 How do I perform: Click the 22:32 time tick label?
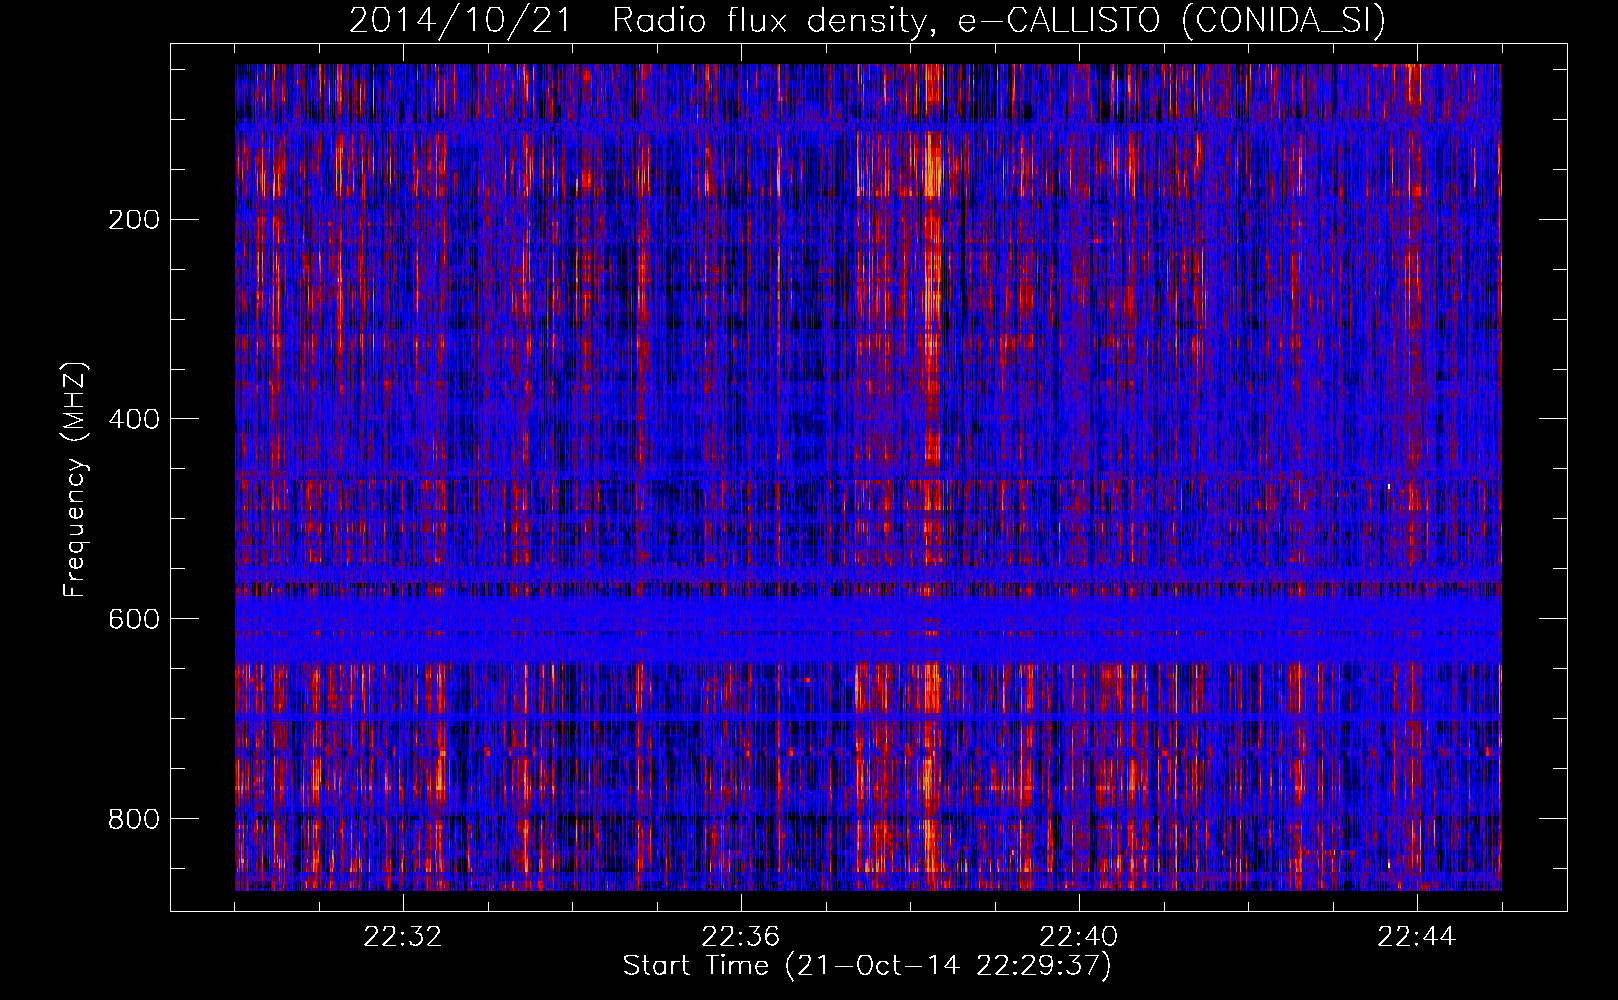pos(403,937)
